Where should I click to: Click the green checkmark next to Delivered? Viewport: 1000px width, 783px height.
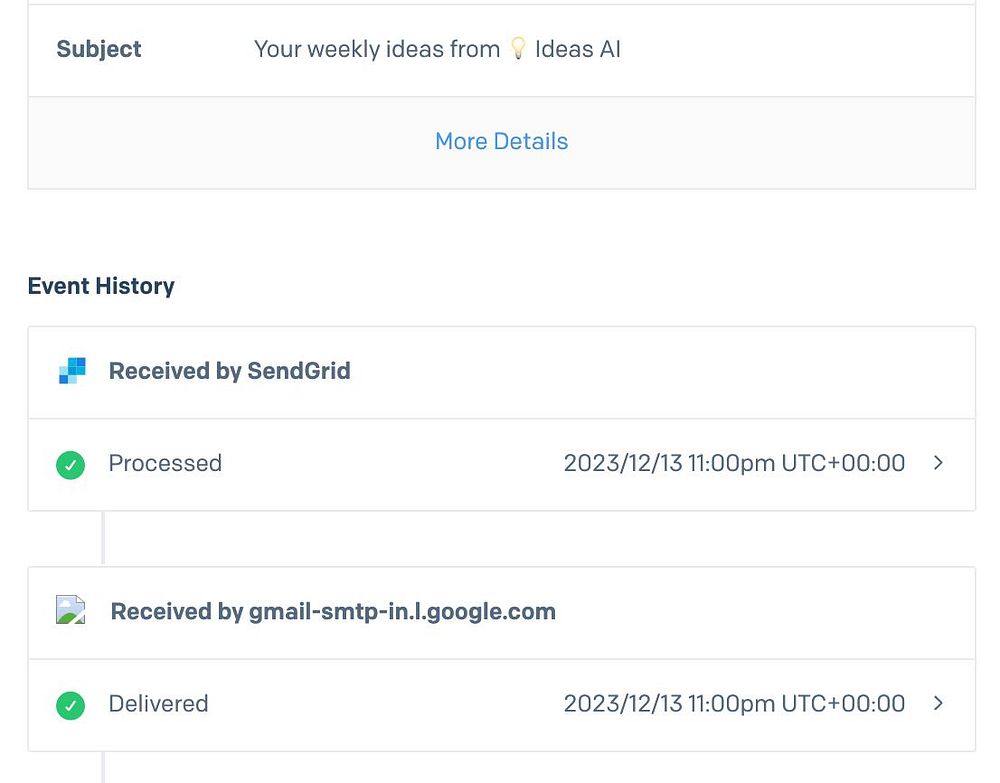point(70,705)
